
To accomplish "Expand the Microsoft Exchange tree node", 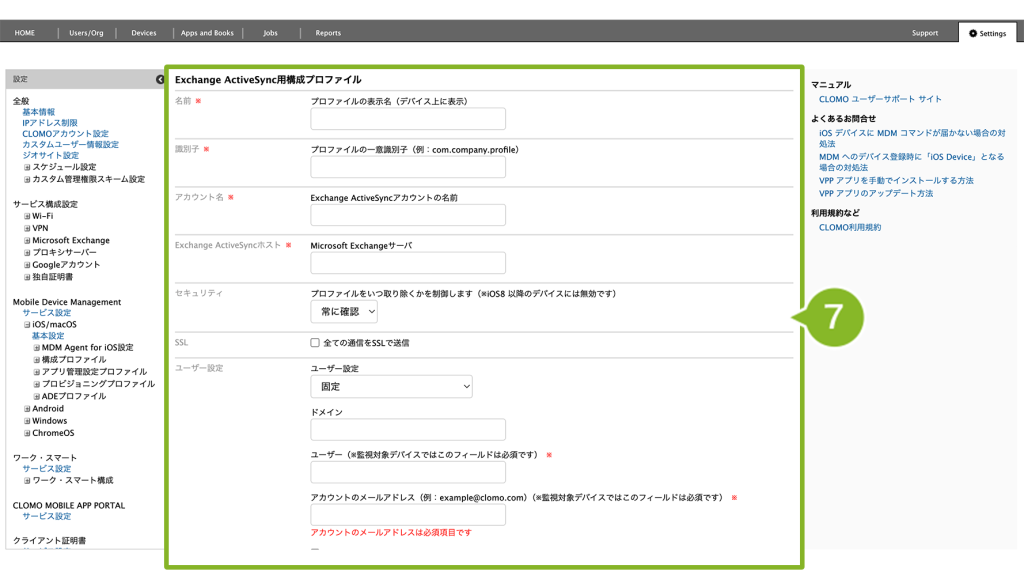I will (27, 241).
